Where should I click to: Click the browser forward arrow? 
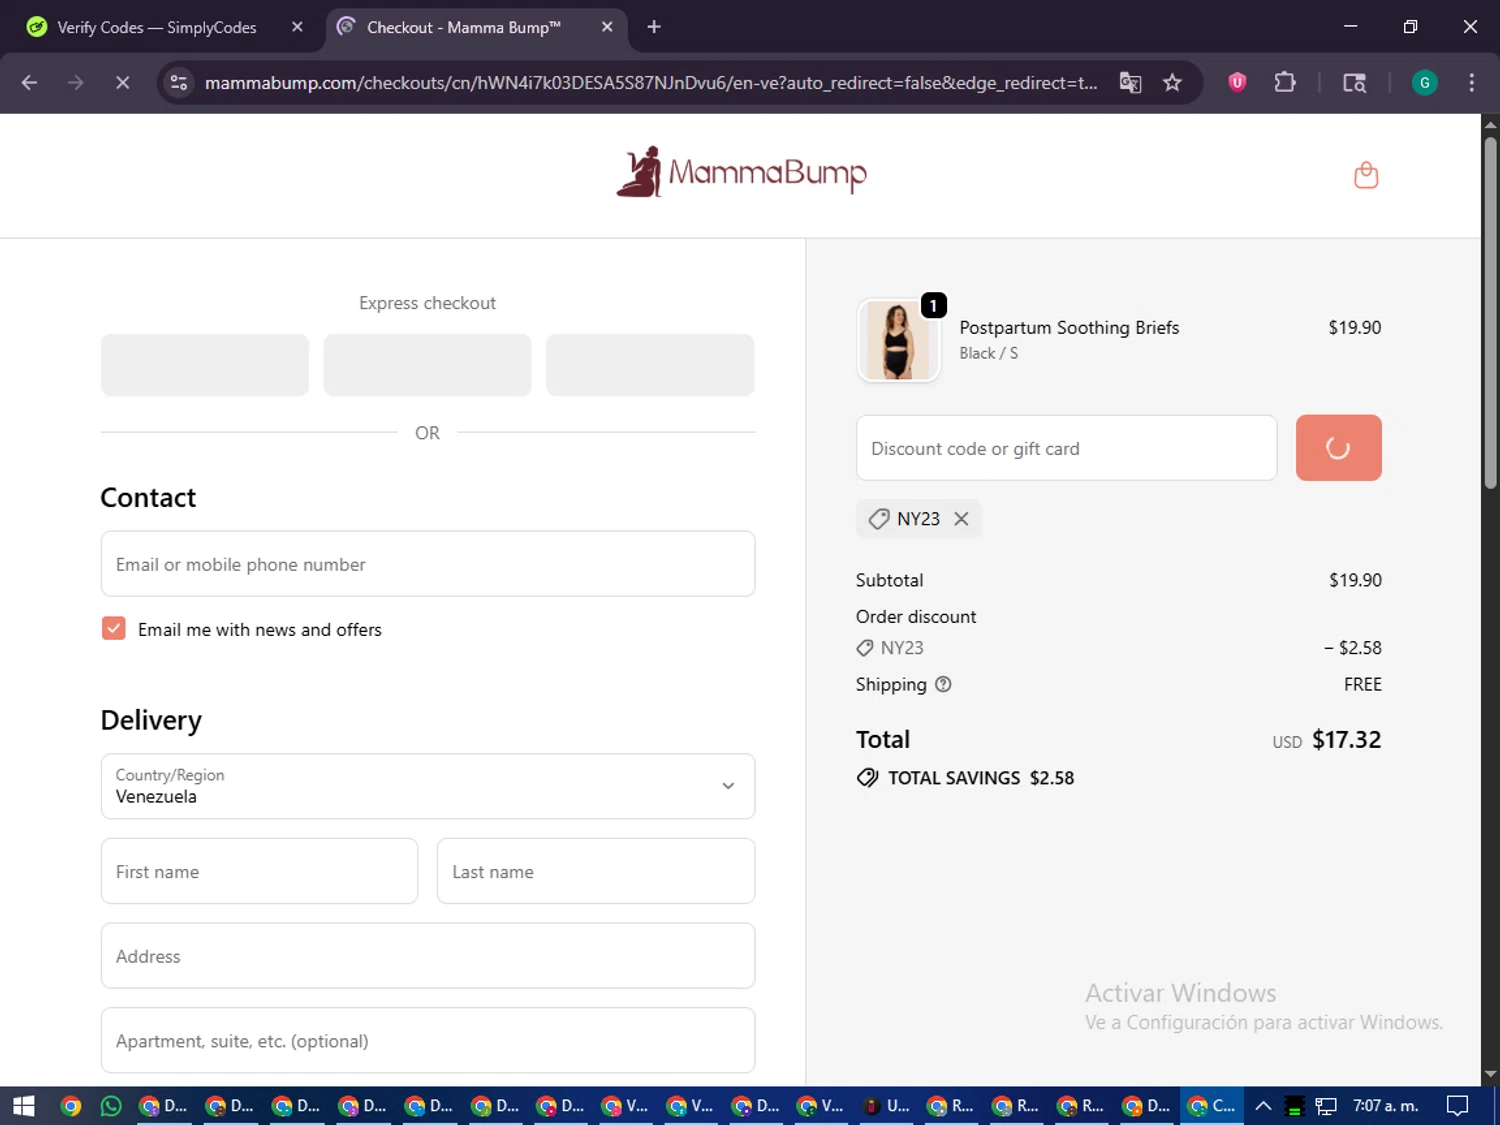76,83
